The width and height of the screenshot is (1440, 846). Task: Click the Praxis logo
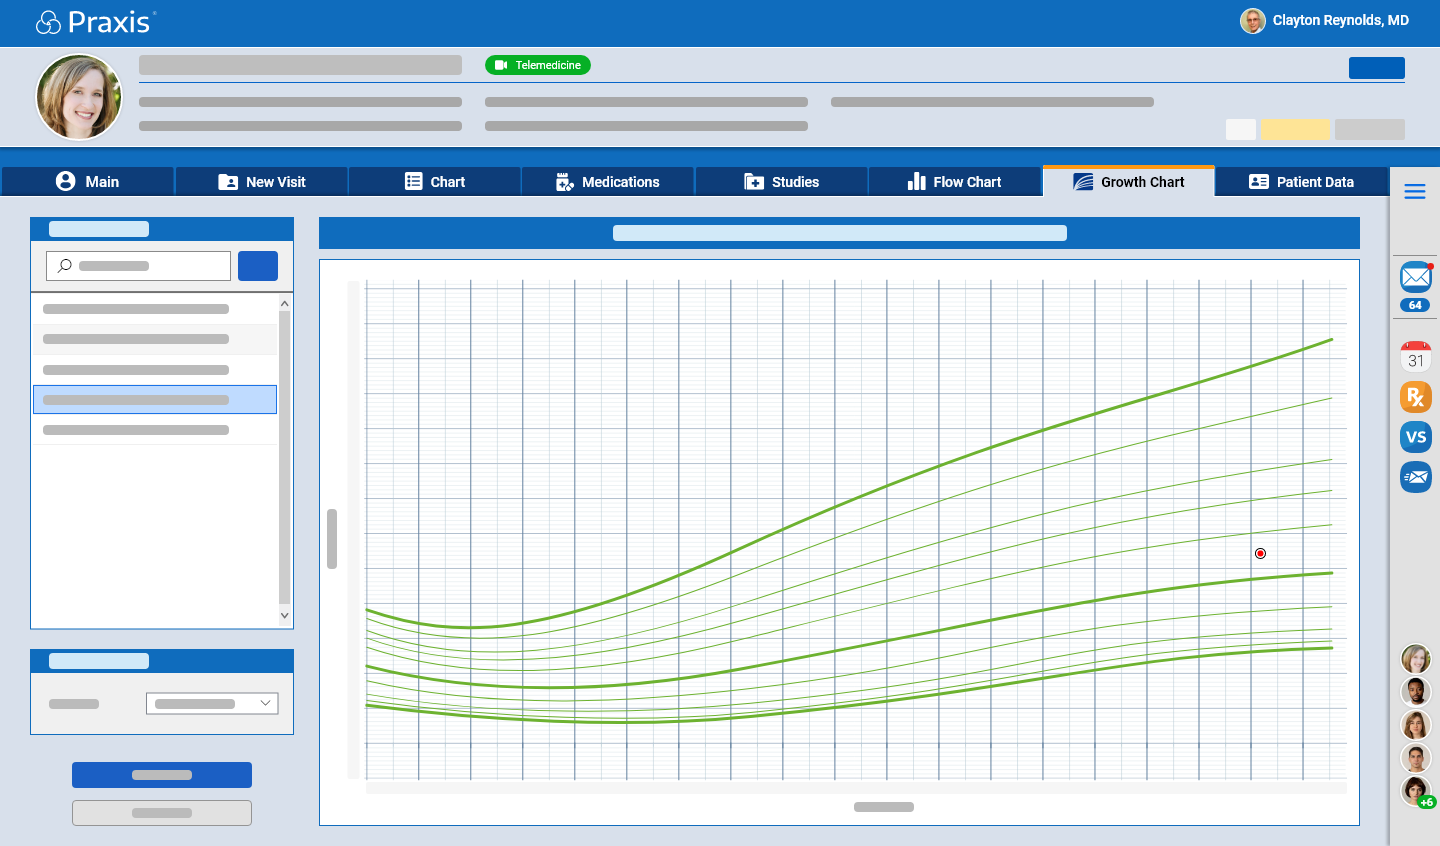click(x=96, y=22)
